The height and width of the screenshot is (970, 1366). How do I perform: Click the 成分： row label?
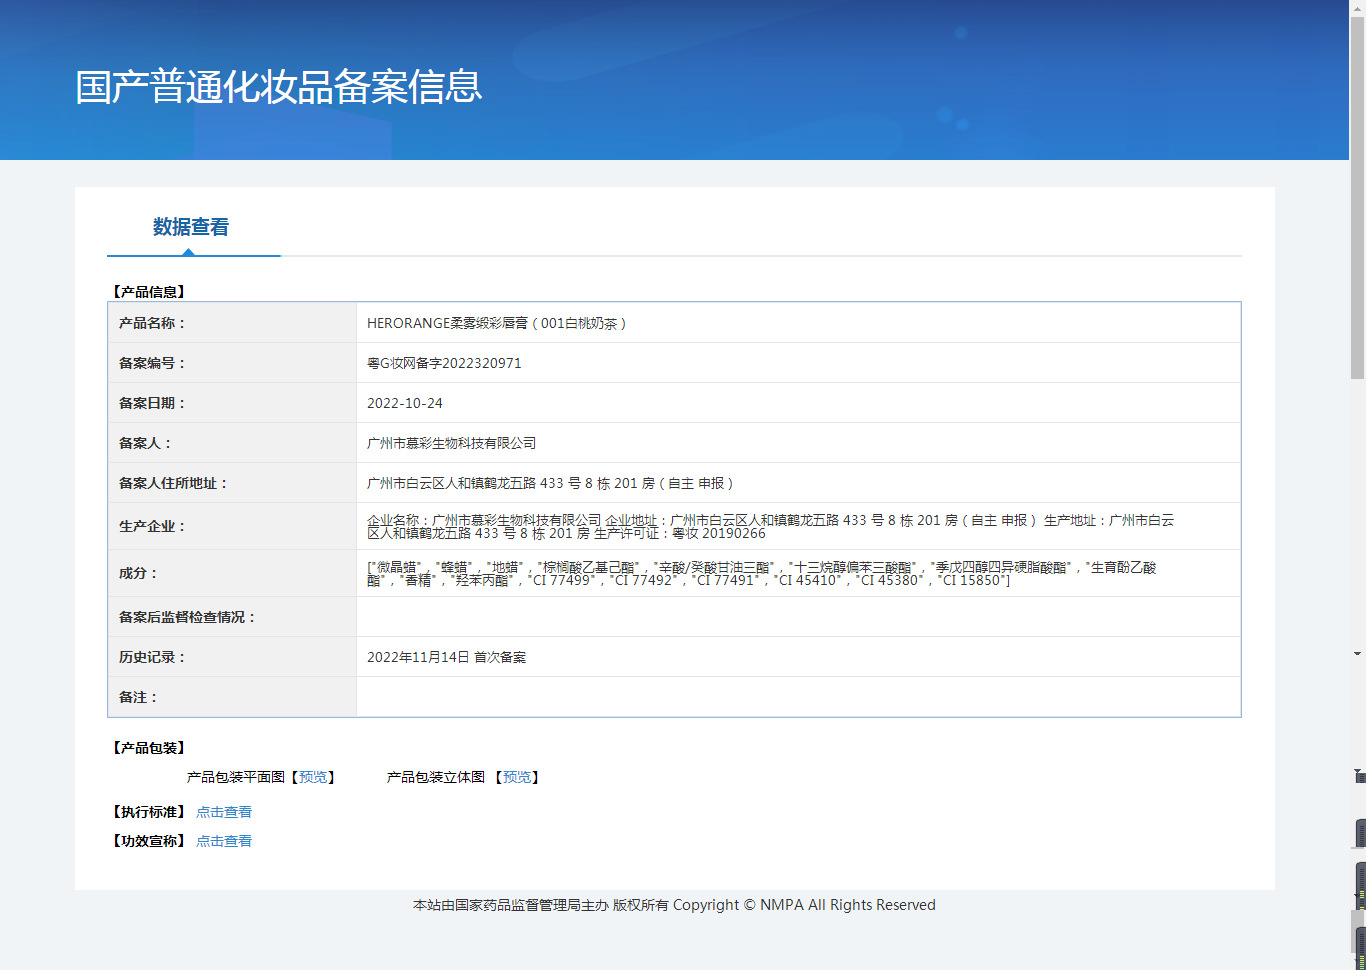(x=139, y=573)
